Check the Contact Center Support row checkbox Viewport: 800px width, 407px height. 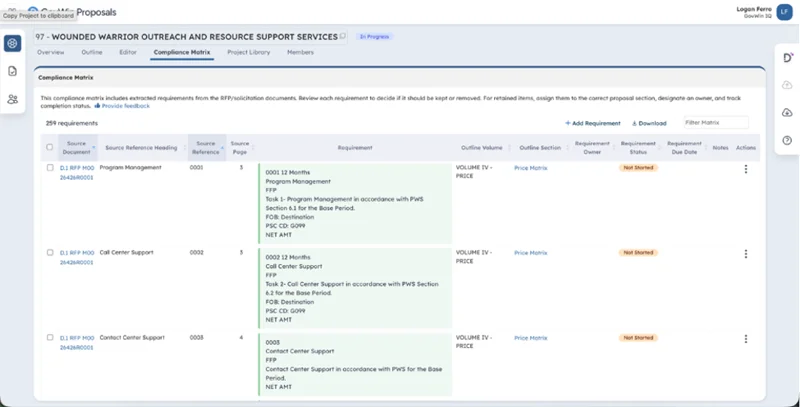coord(50,337)
